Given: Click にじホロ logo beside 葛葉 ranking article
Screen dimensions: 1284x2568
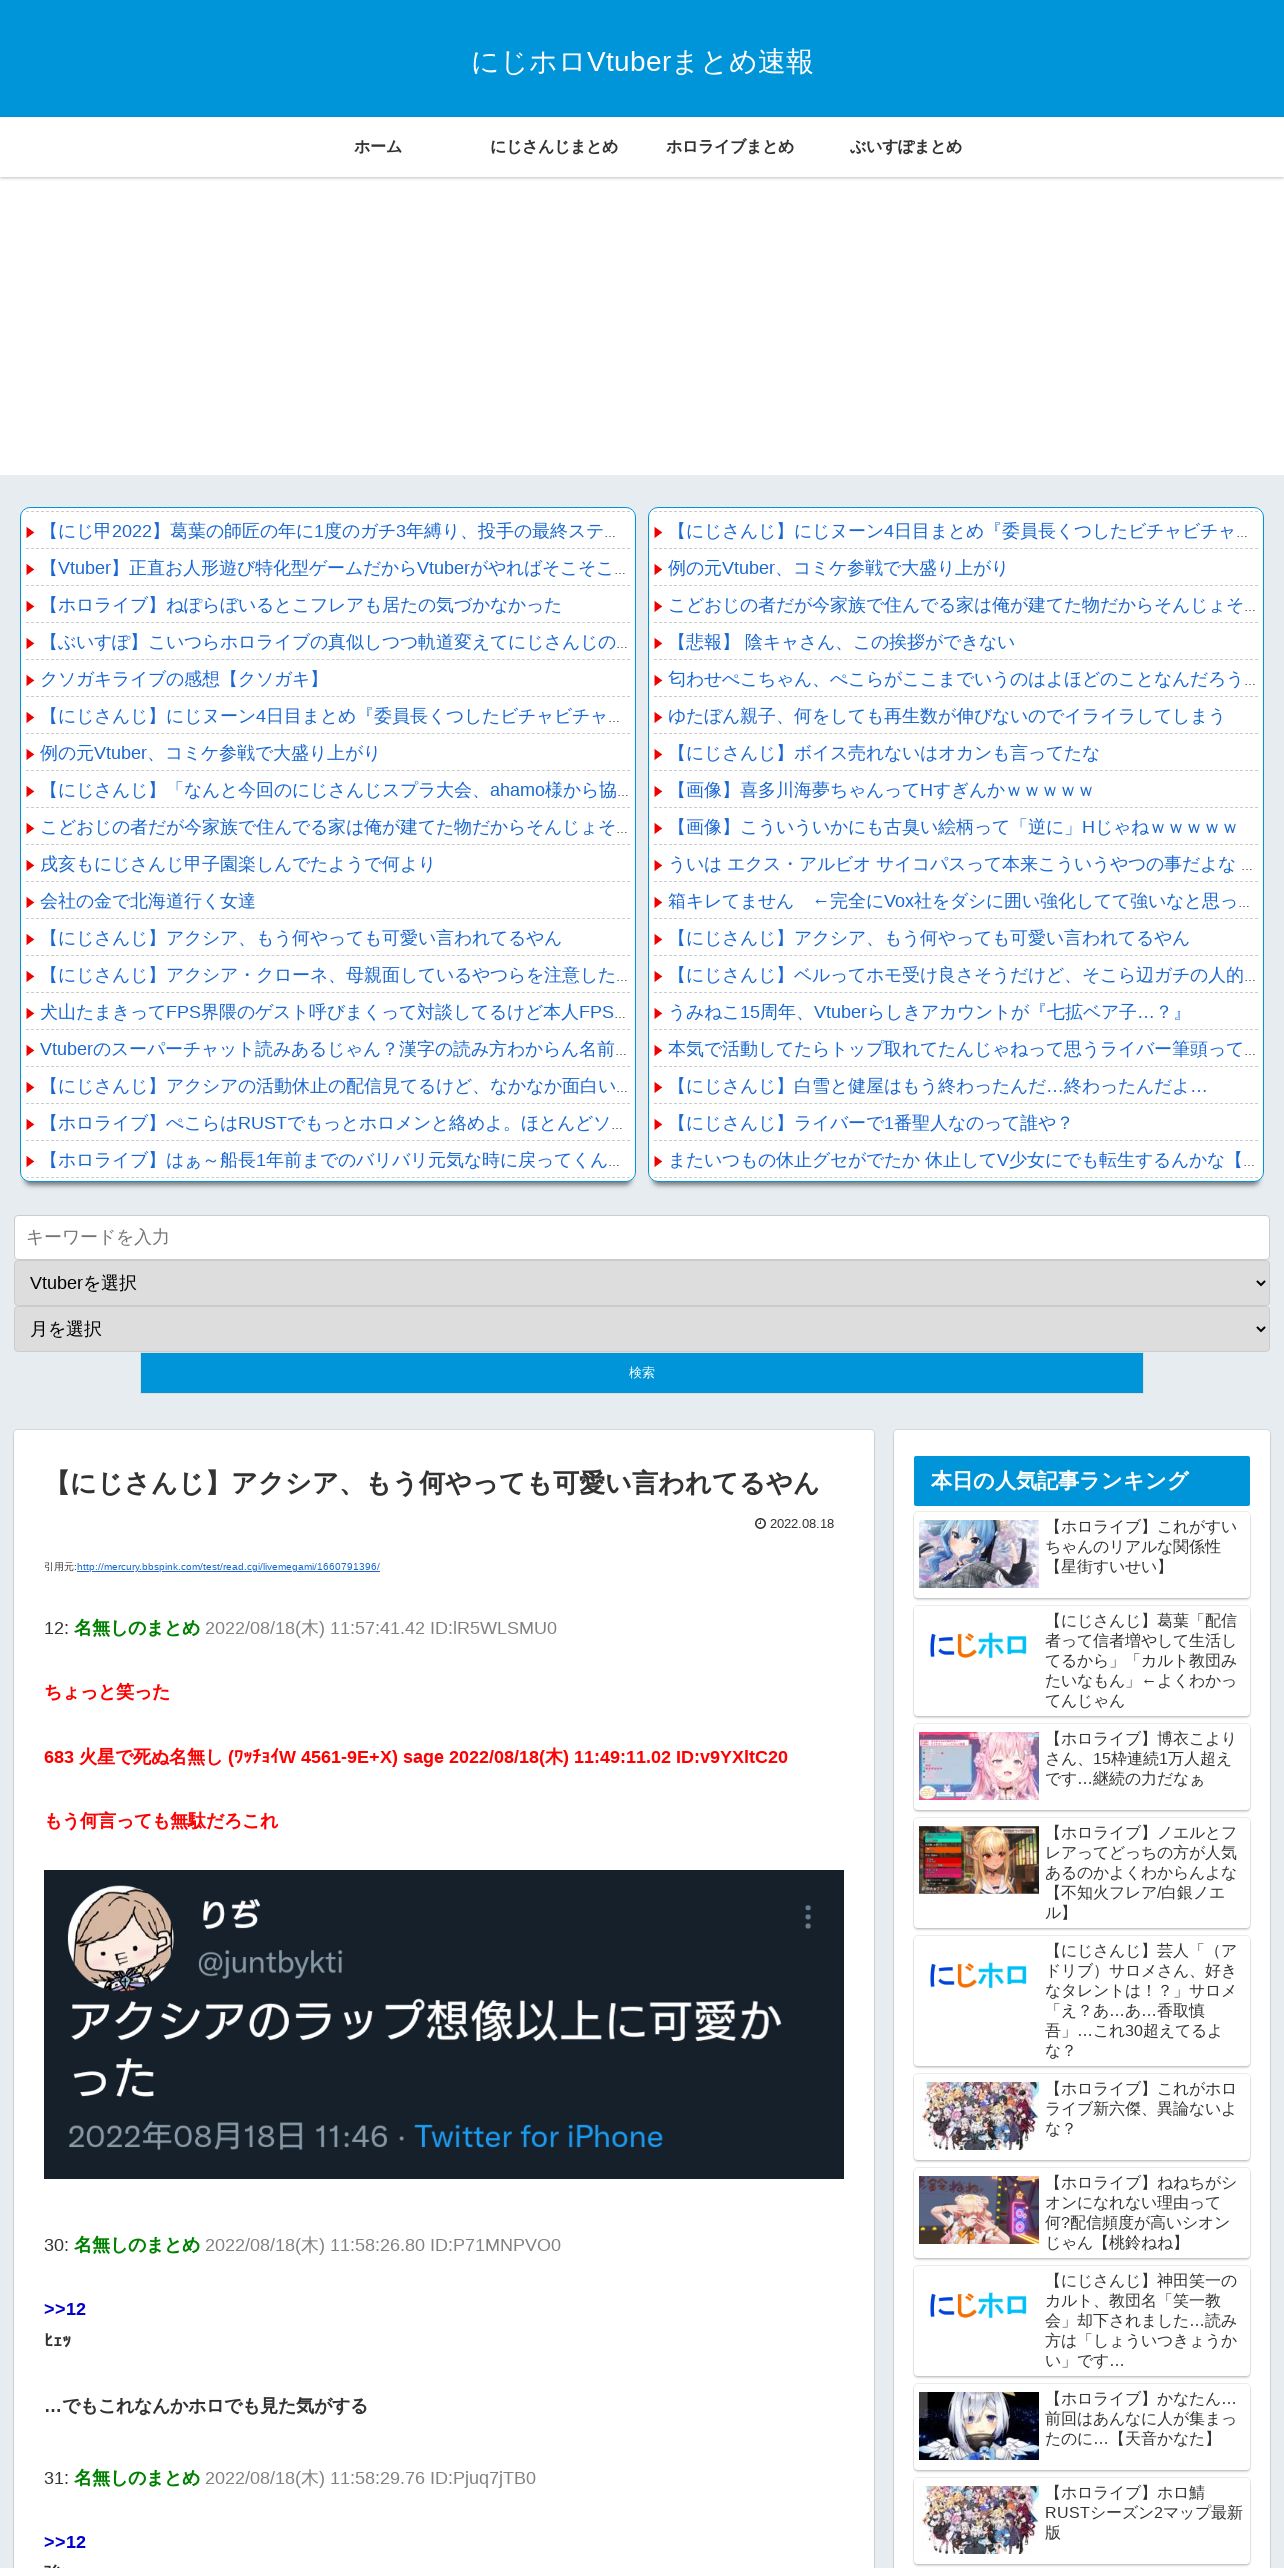Looking at the screenshot, I should coord(979,1645).
